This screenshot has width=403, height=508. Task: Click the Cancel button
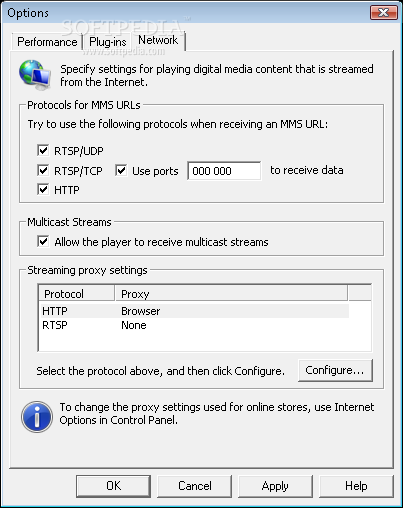(x=195, y=486)
